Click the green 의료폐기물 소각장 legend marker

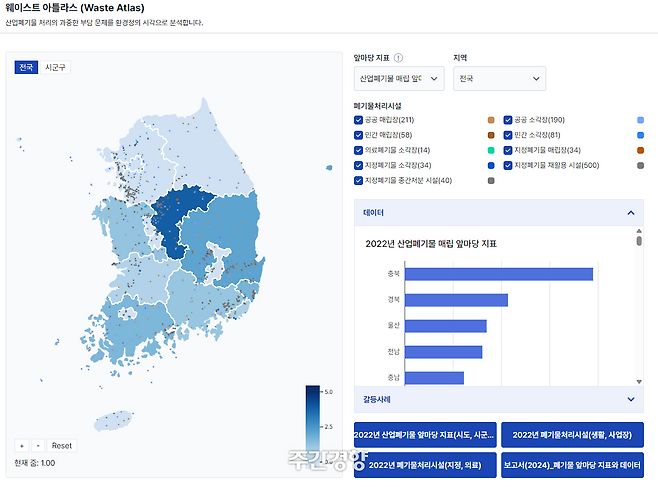(x=490, y=150)
